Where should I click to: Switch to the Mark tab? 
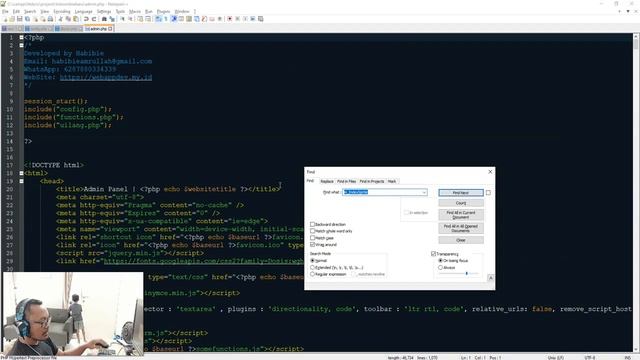coord(392,181)
